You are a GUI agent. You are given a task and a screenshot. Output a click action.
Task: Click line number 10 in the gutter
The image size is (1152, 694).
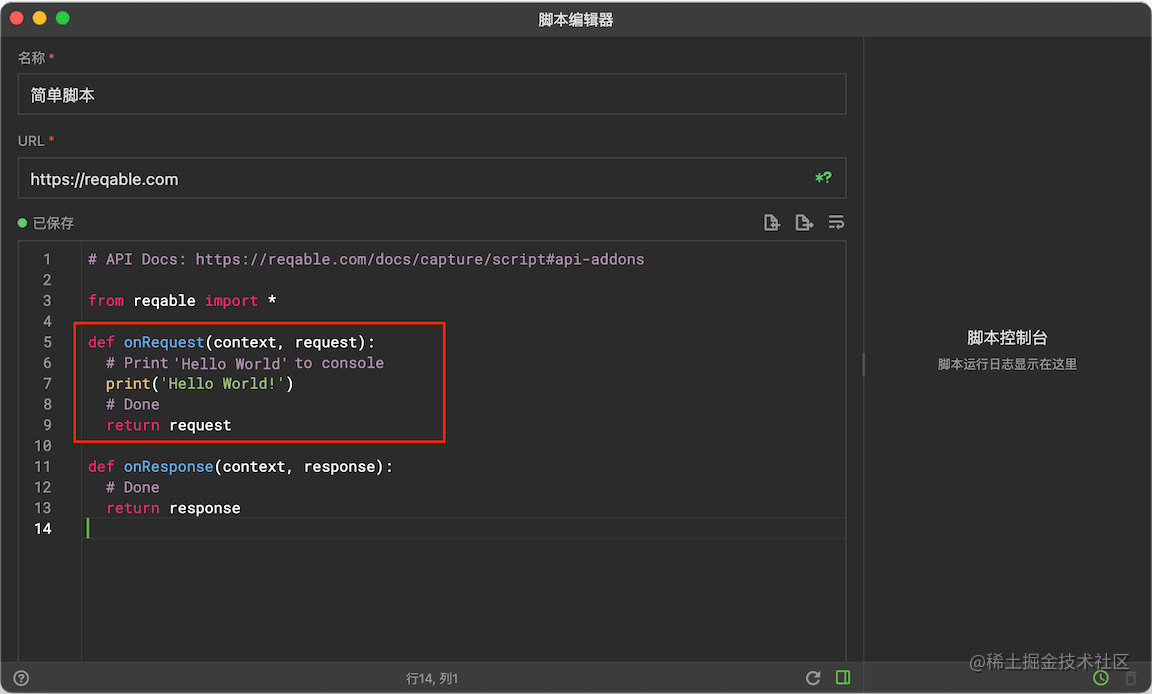(43, 446)
